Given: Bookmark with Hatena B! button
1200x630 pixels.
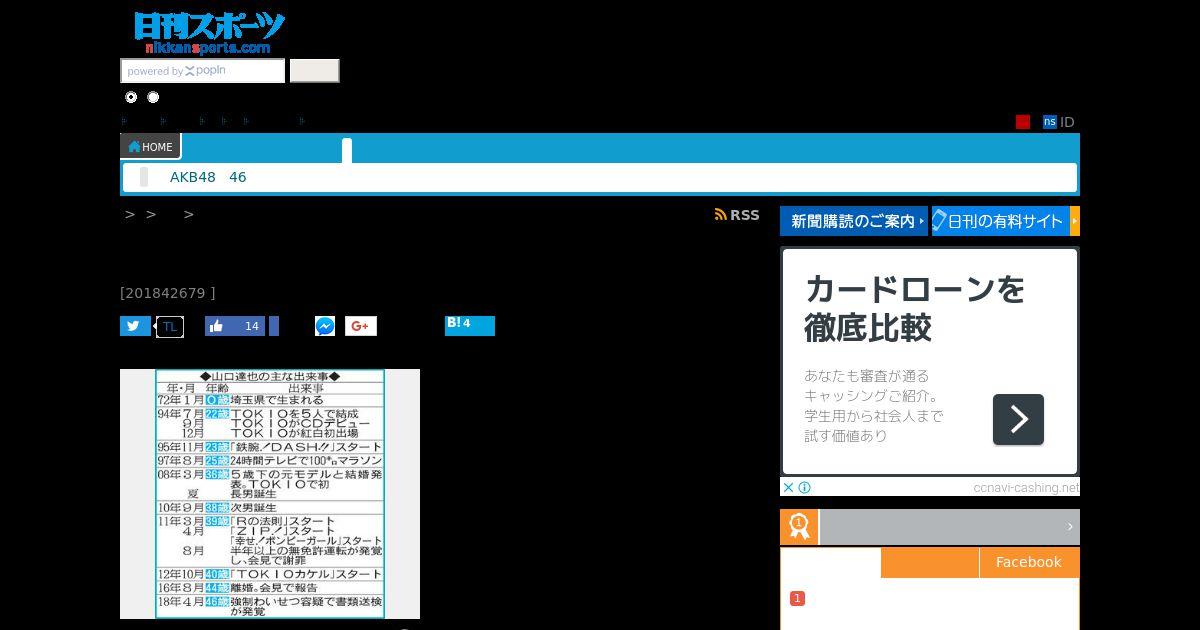Looking at the screenshot, I should point(470,325).
